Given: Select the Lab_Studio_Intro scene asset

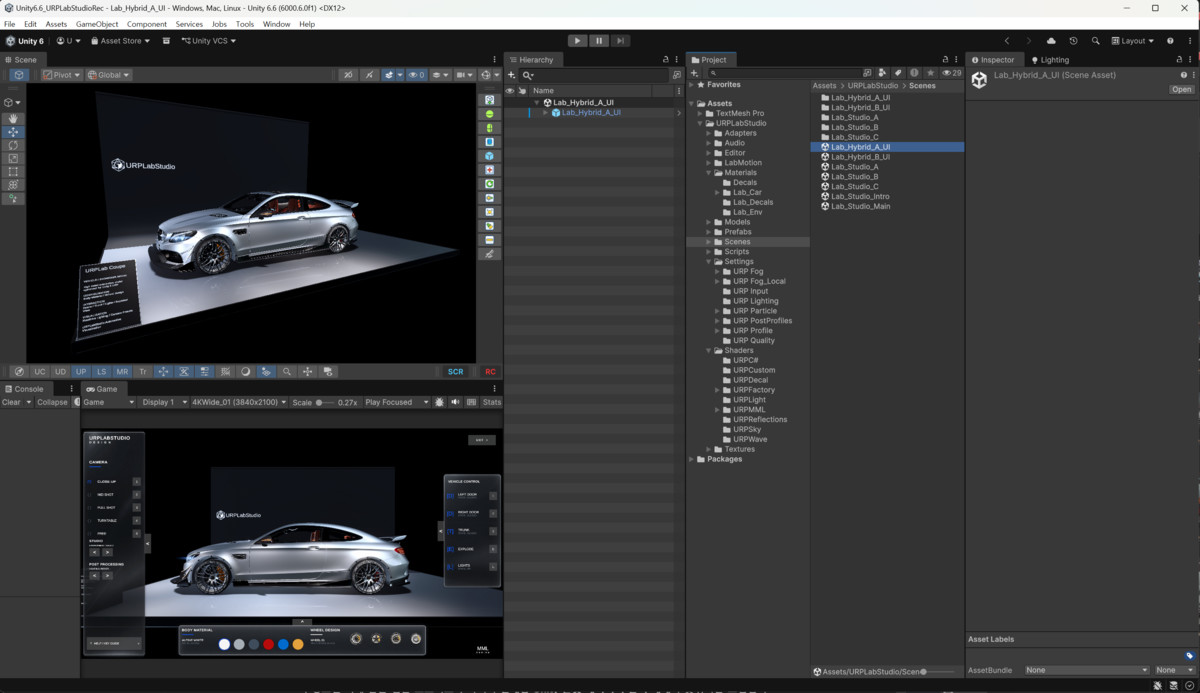Looking at the screenshot, I should 860,196.
